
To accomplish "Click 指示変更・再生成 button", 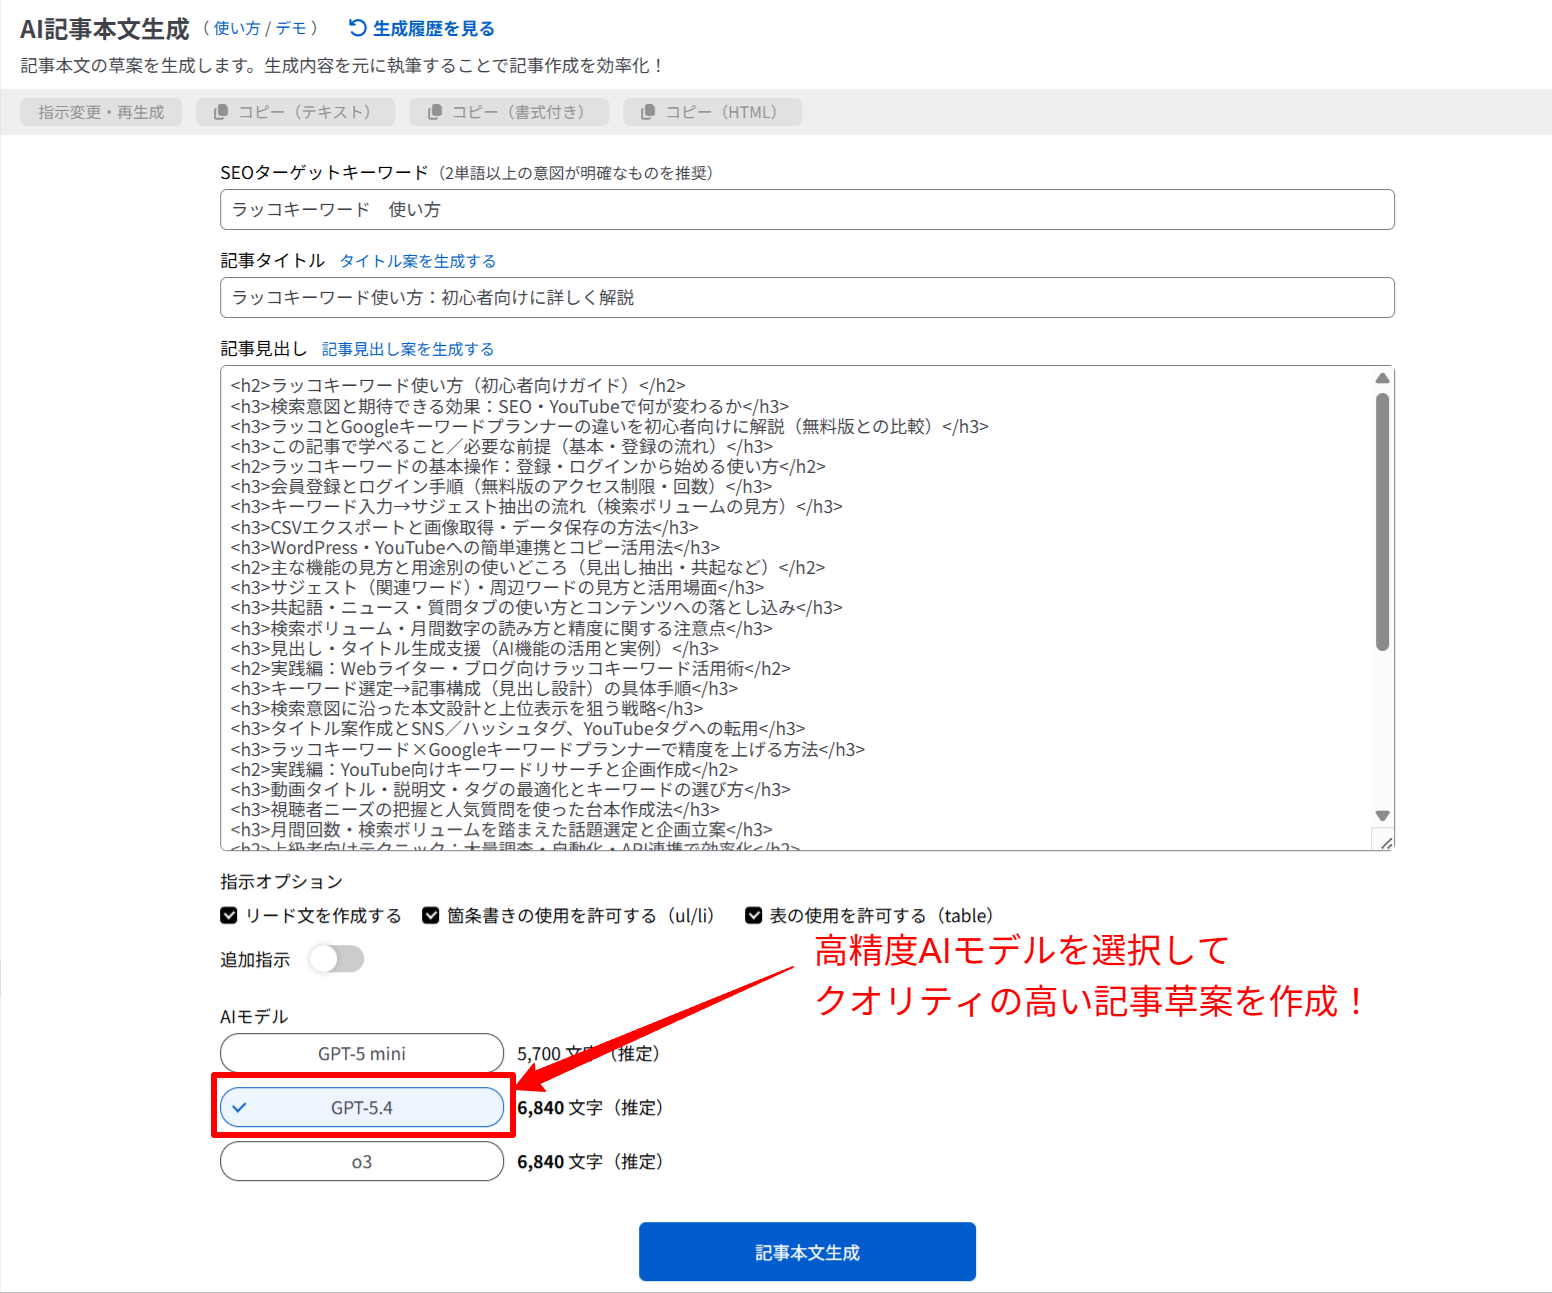I will tap(101, 112).
